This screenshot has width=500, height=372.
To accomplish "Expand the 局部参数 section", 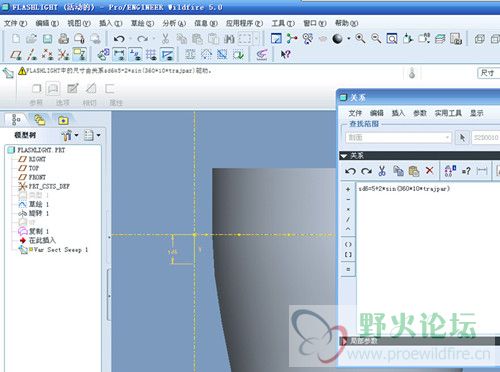I will pos(344,341).
